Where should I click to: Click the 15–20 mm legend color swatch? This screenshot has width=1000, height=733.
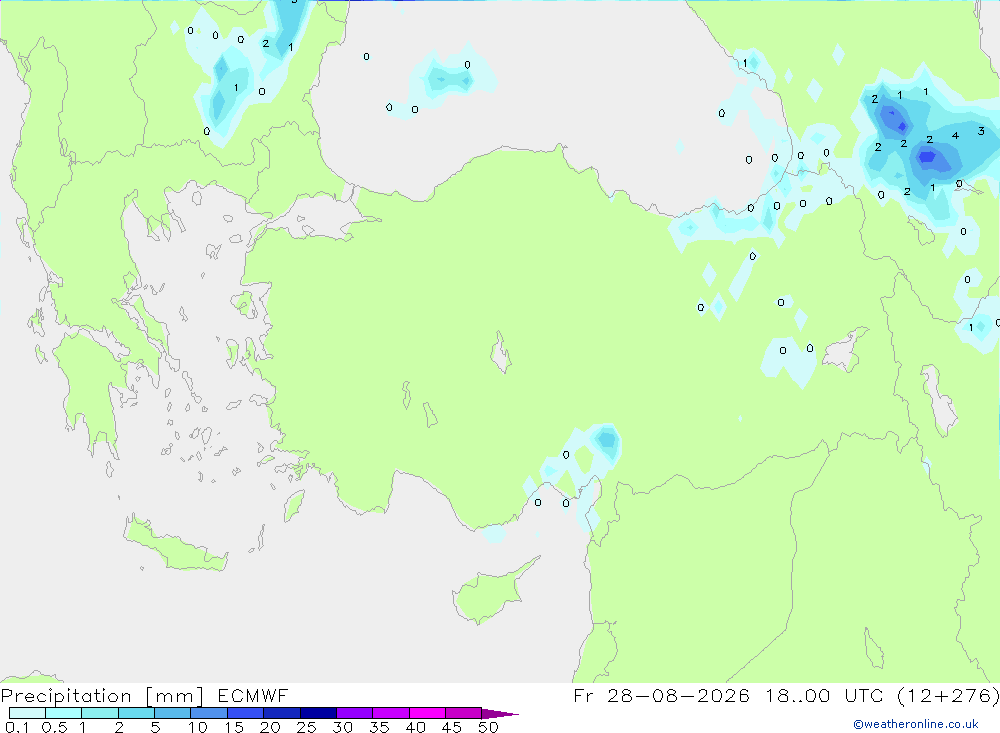tap(246, 713)
